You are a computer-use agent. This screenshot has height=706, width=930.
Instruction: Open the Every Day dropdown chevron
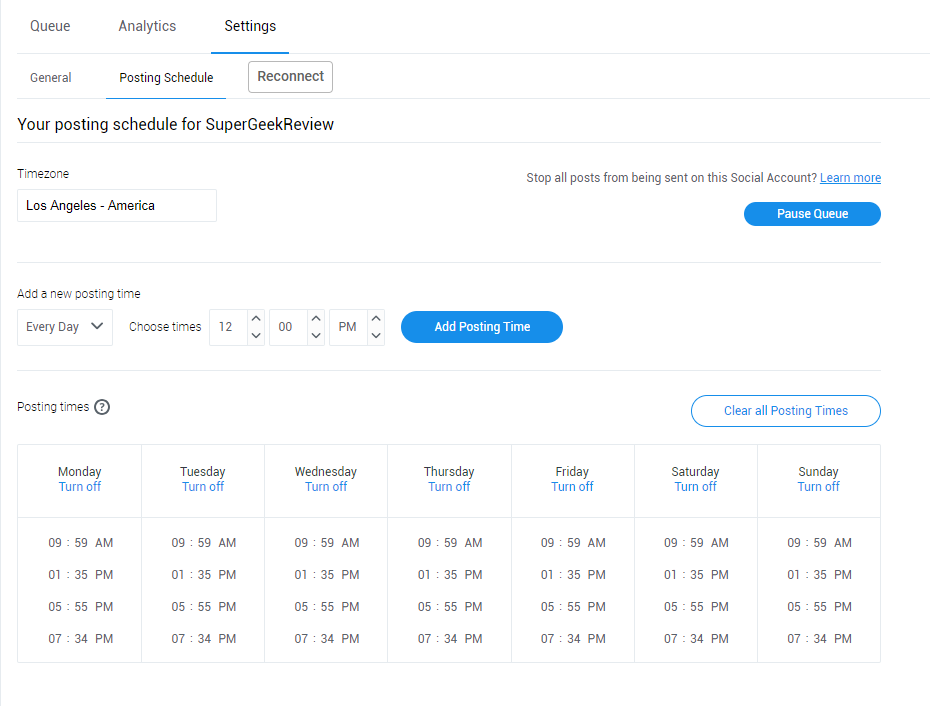98,327
